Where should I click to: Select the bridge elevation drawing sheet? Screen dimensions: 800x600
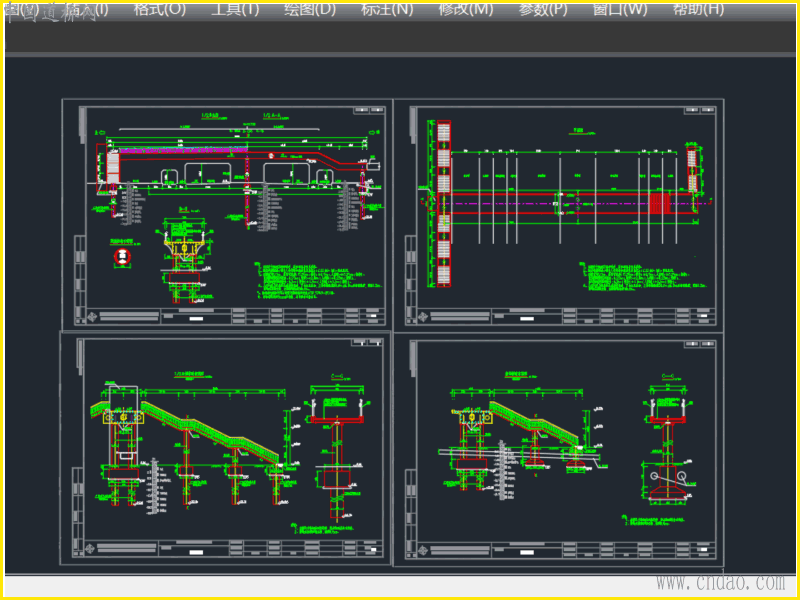[227, 215]
